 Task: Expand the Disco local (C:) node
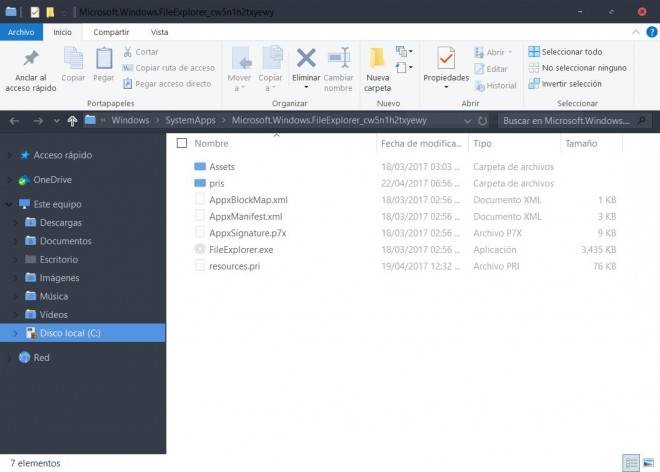pos(15,333)
